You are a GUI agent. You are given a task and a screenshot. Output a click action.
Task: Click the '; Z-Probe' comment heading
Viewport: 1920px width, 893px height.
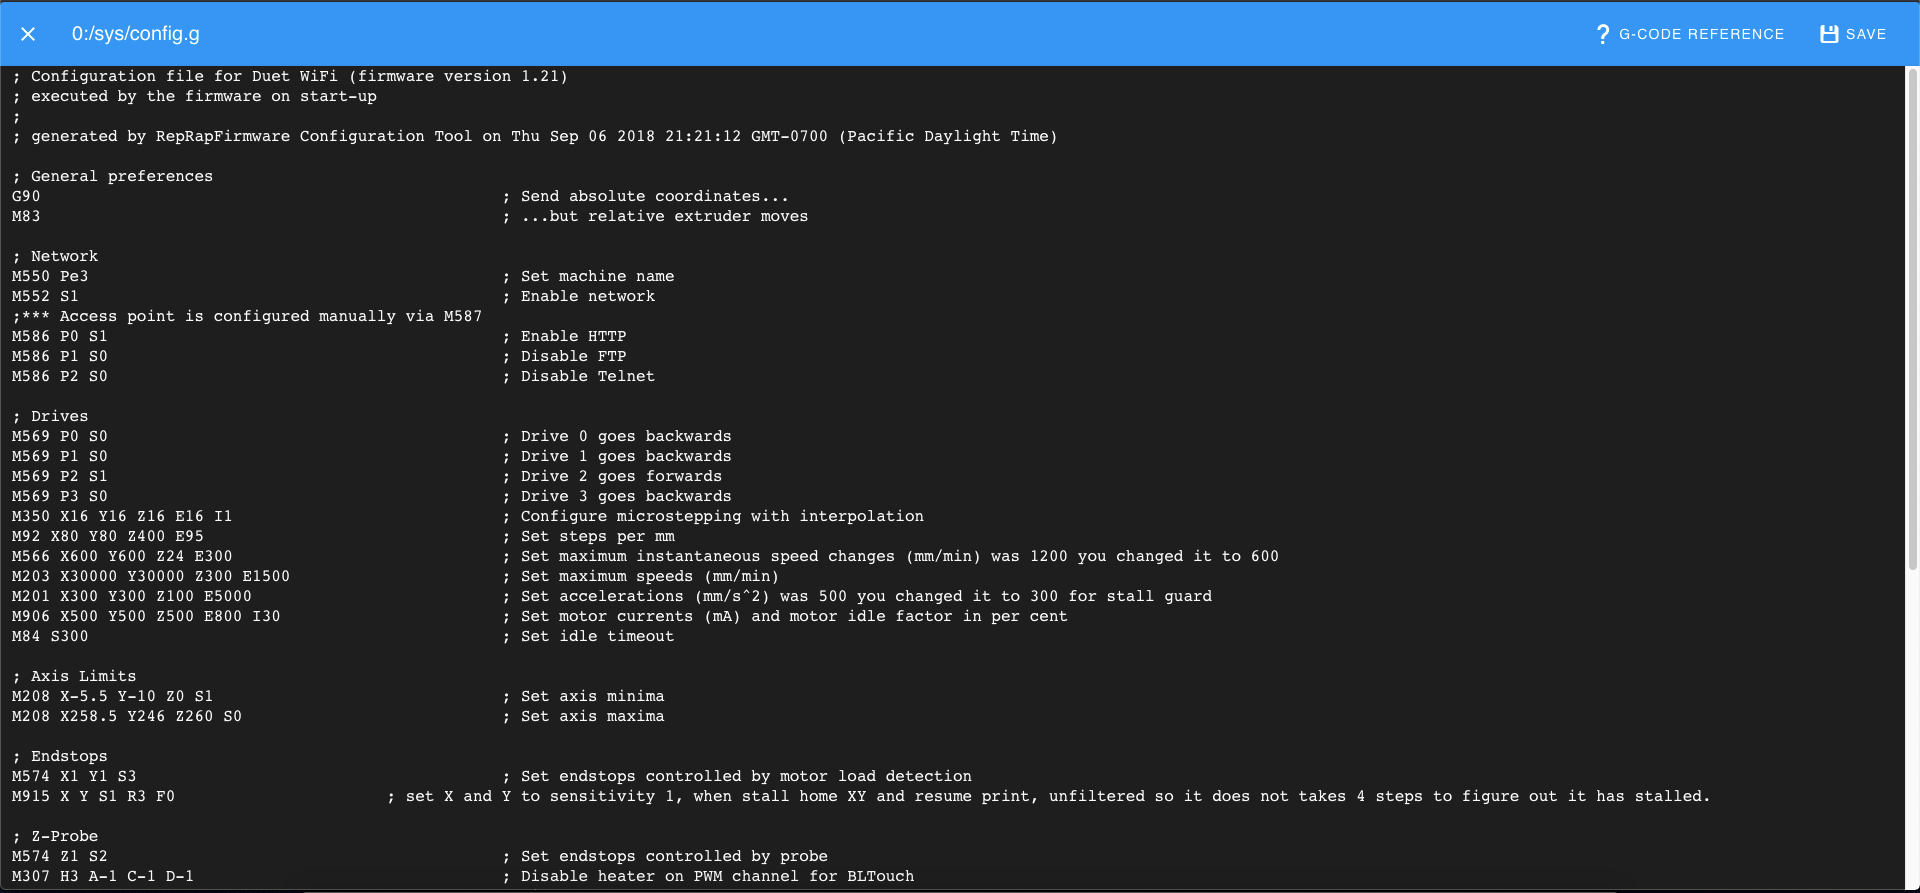(x=55, y=836)
